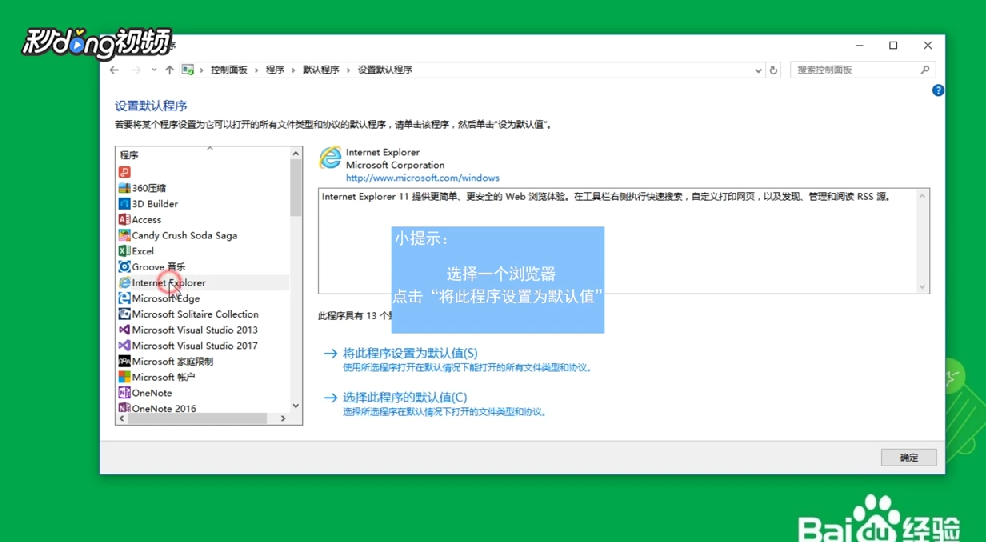Image resolution: width=986 pixels, height=542 pixels.
Task: Click 选择此程序的默认值(C)
Action: click(x=405, y=397)
